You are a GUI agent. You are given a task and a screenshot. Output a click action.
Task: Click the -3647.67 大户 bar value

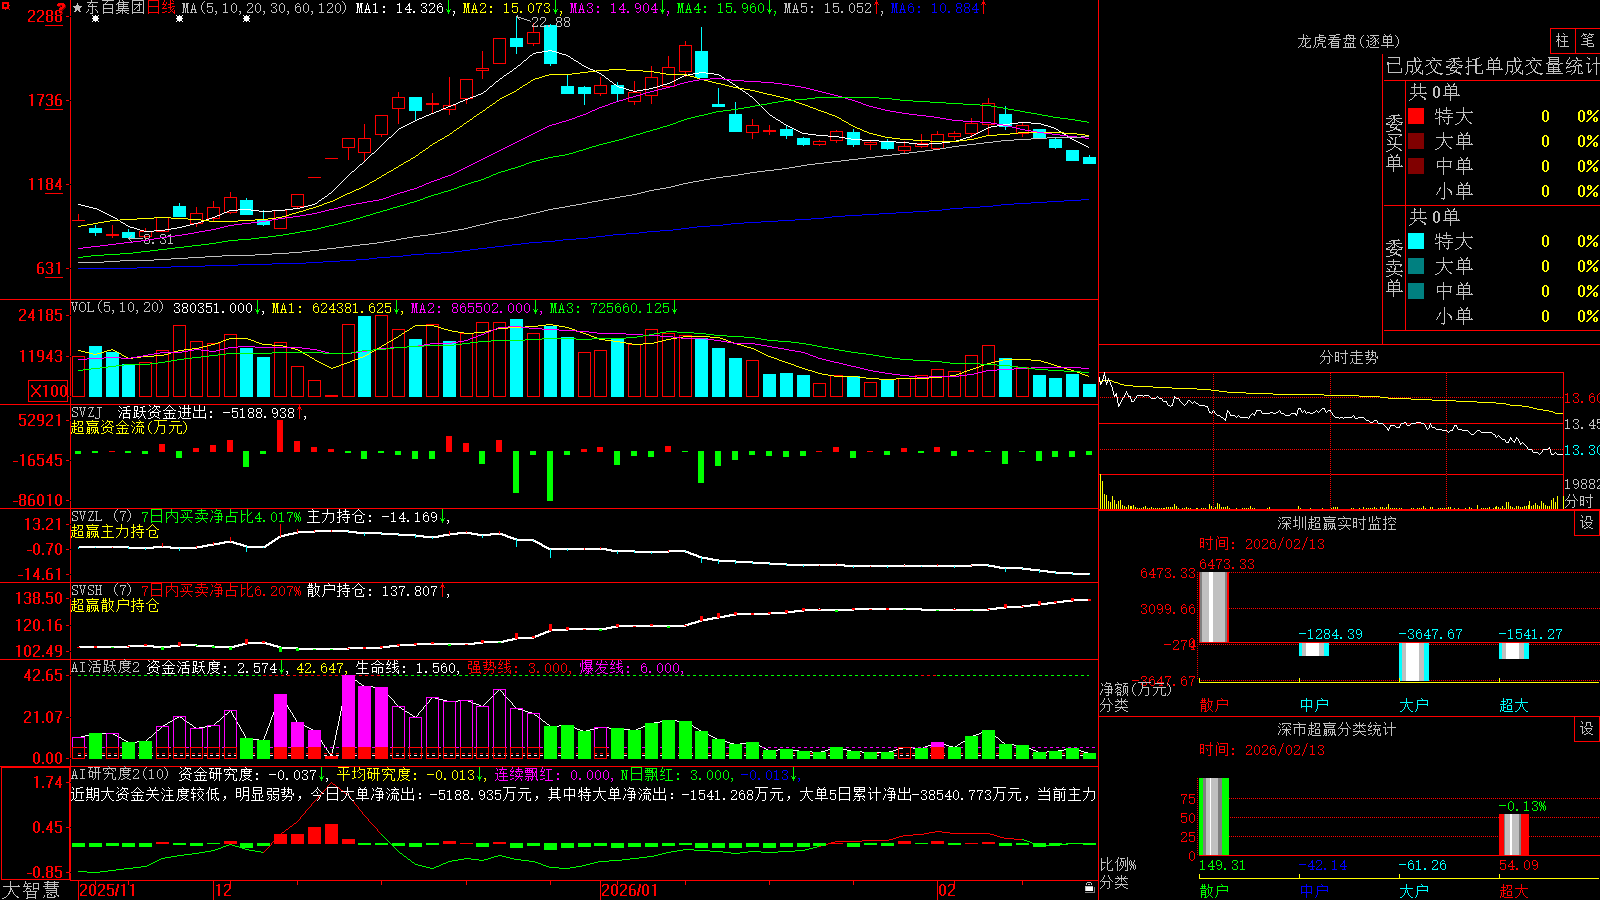(x=1430, y=634)
